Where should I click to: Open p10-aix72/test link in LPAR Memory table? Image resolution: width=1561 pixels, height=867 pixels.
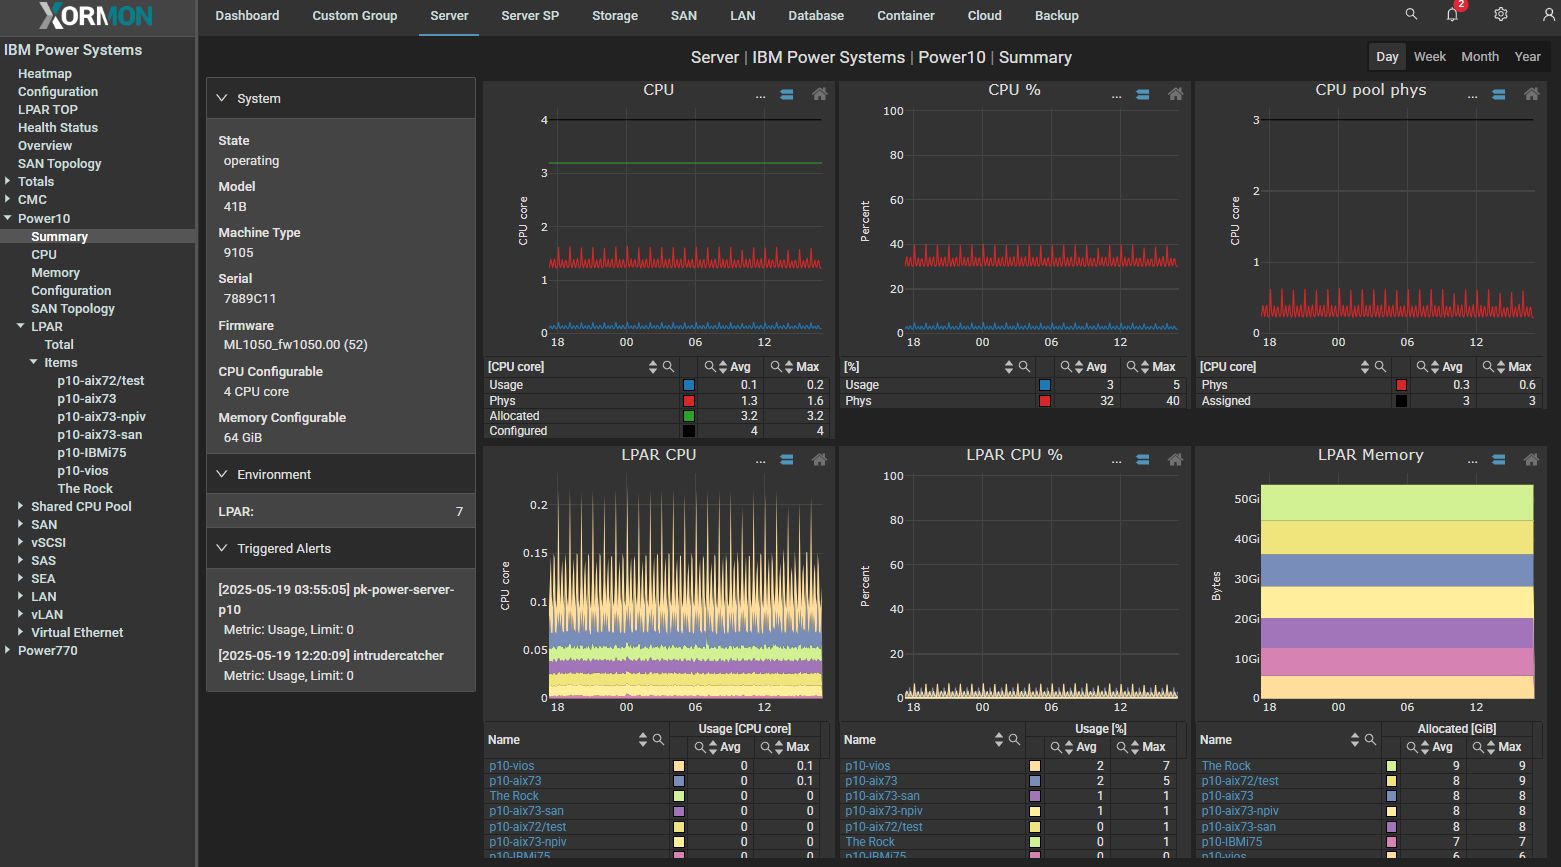pyautogui.click(x=1240, y=781)
